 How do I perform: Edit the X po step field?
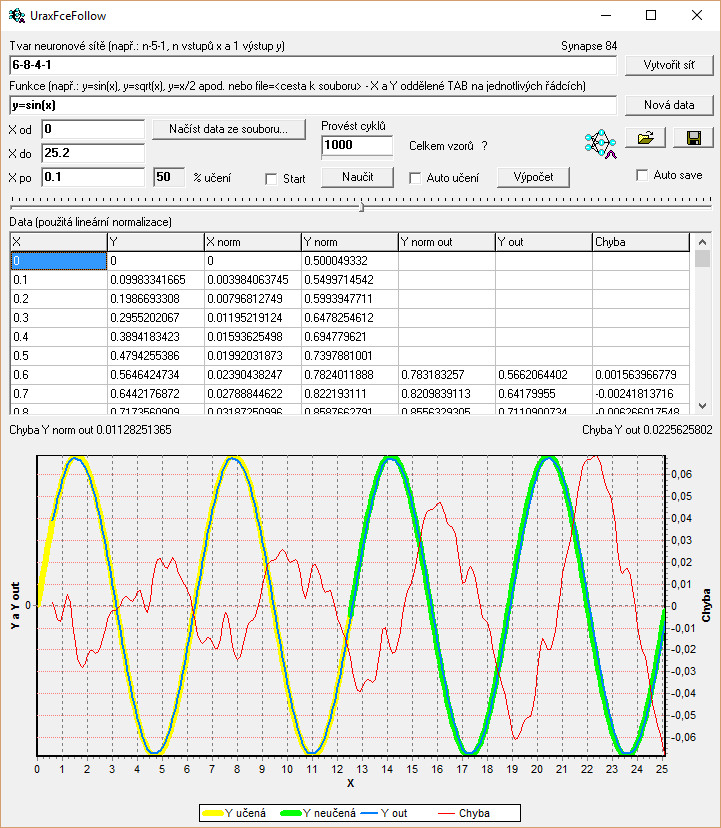click(x=93, y=177)
